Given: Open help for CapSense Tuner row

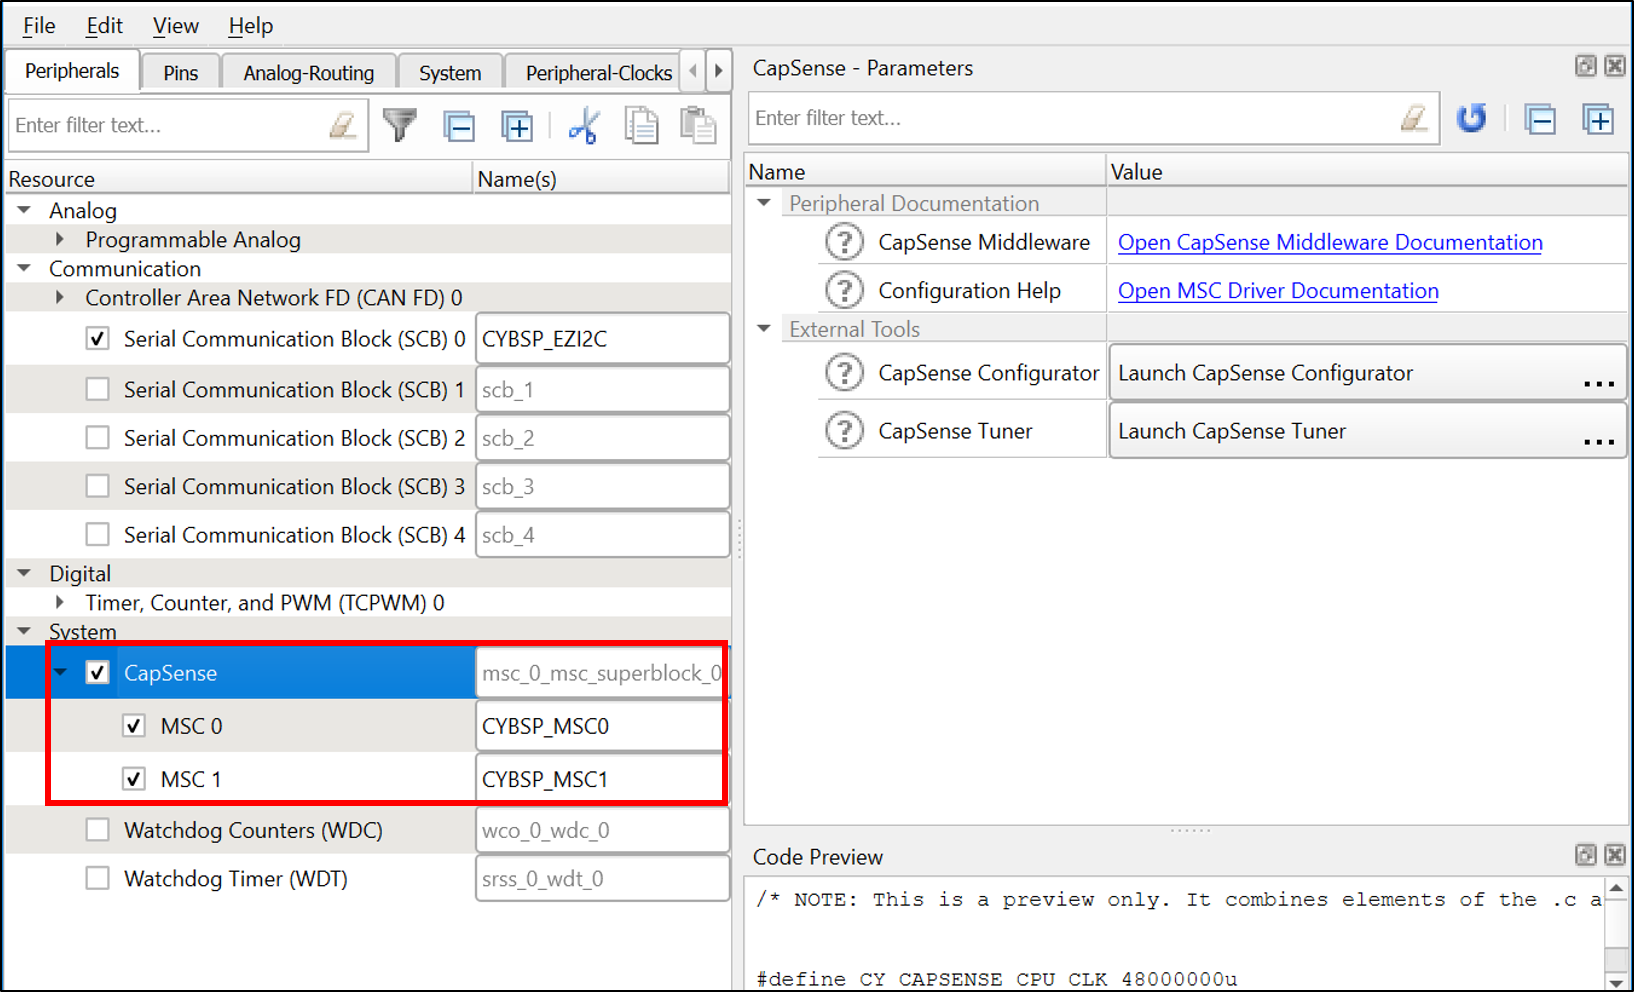Looking at the screenshot, I should pyautogui.click(x=844, y=431).
